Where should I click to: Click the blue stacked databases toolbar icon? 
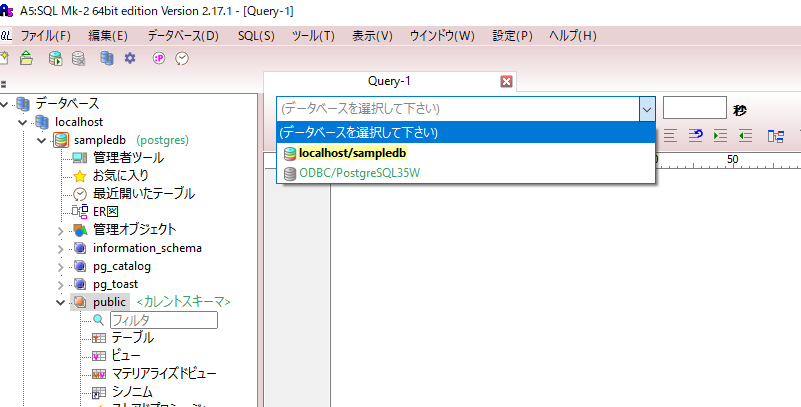click(x=106, y=58)
